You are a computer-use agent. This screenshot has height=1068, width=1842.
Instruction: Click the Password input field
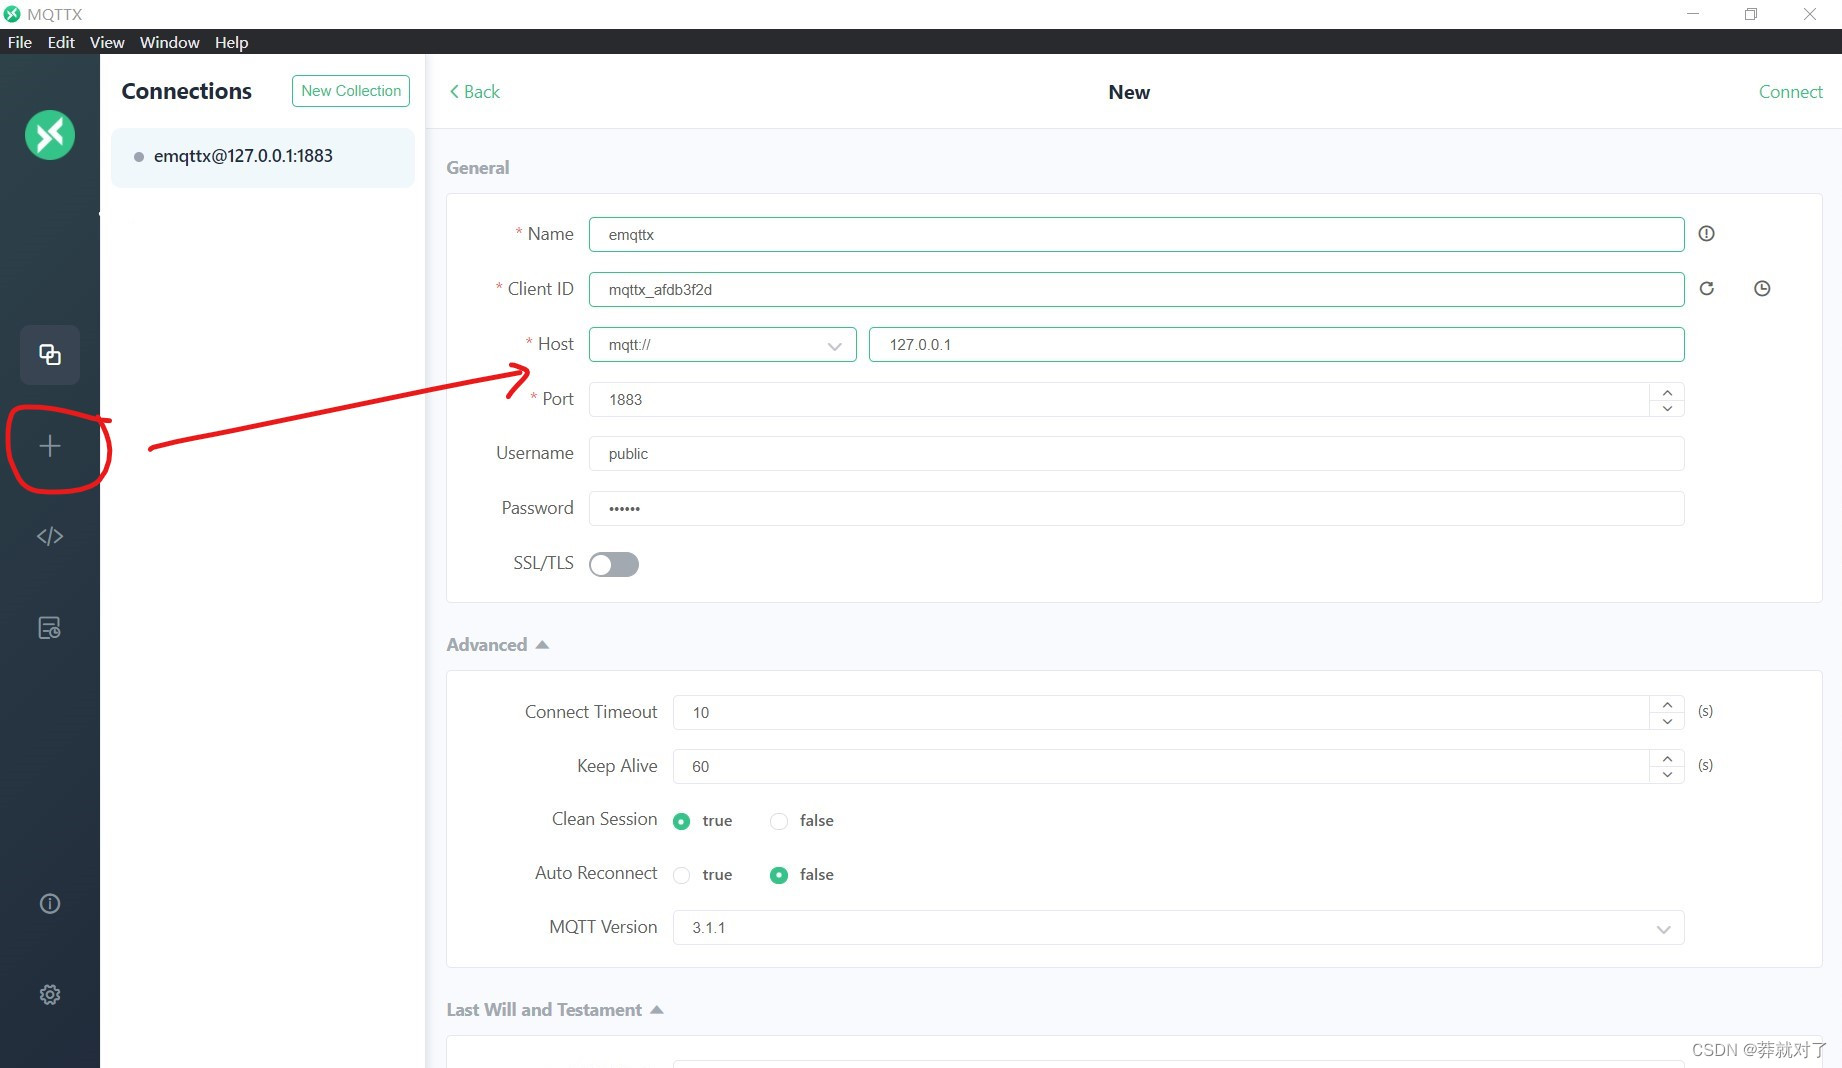click(x=1137, y=509)
